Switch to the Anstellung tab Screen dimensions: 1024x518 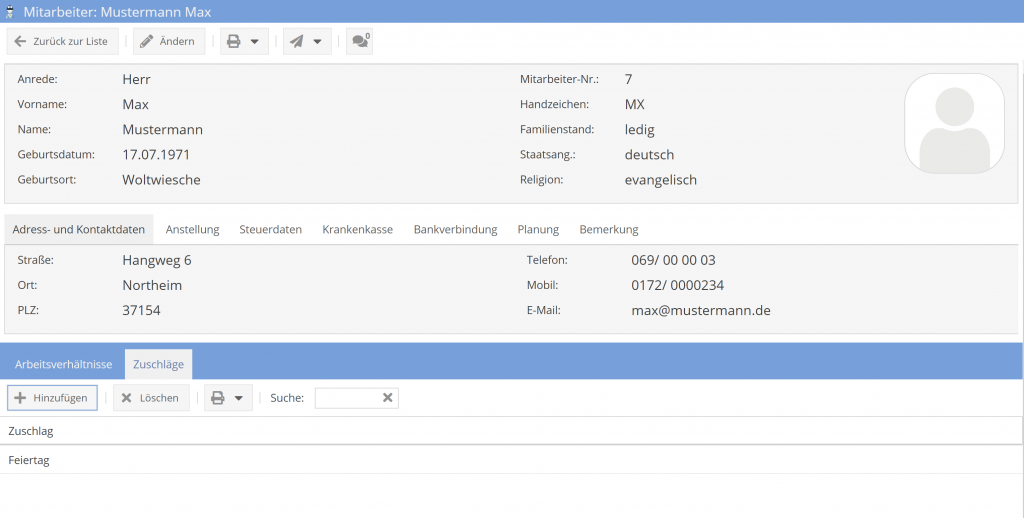coord(192,229)
